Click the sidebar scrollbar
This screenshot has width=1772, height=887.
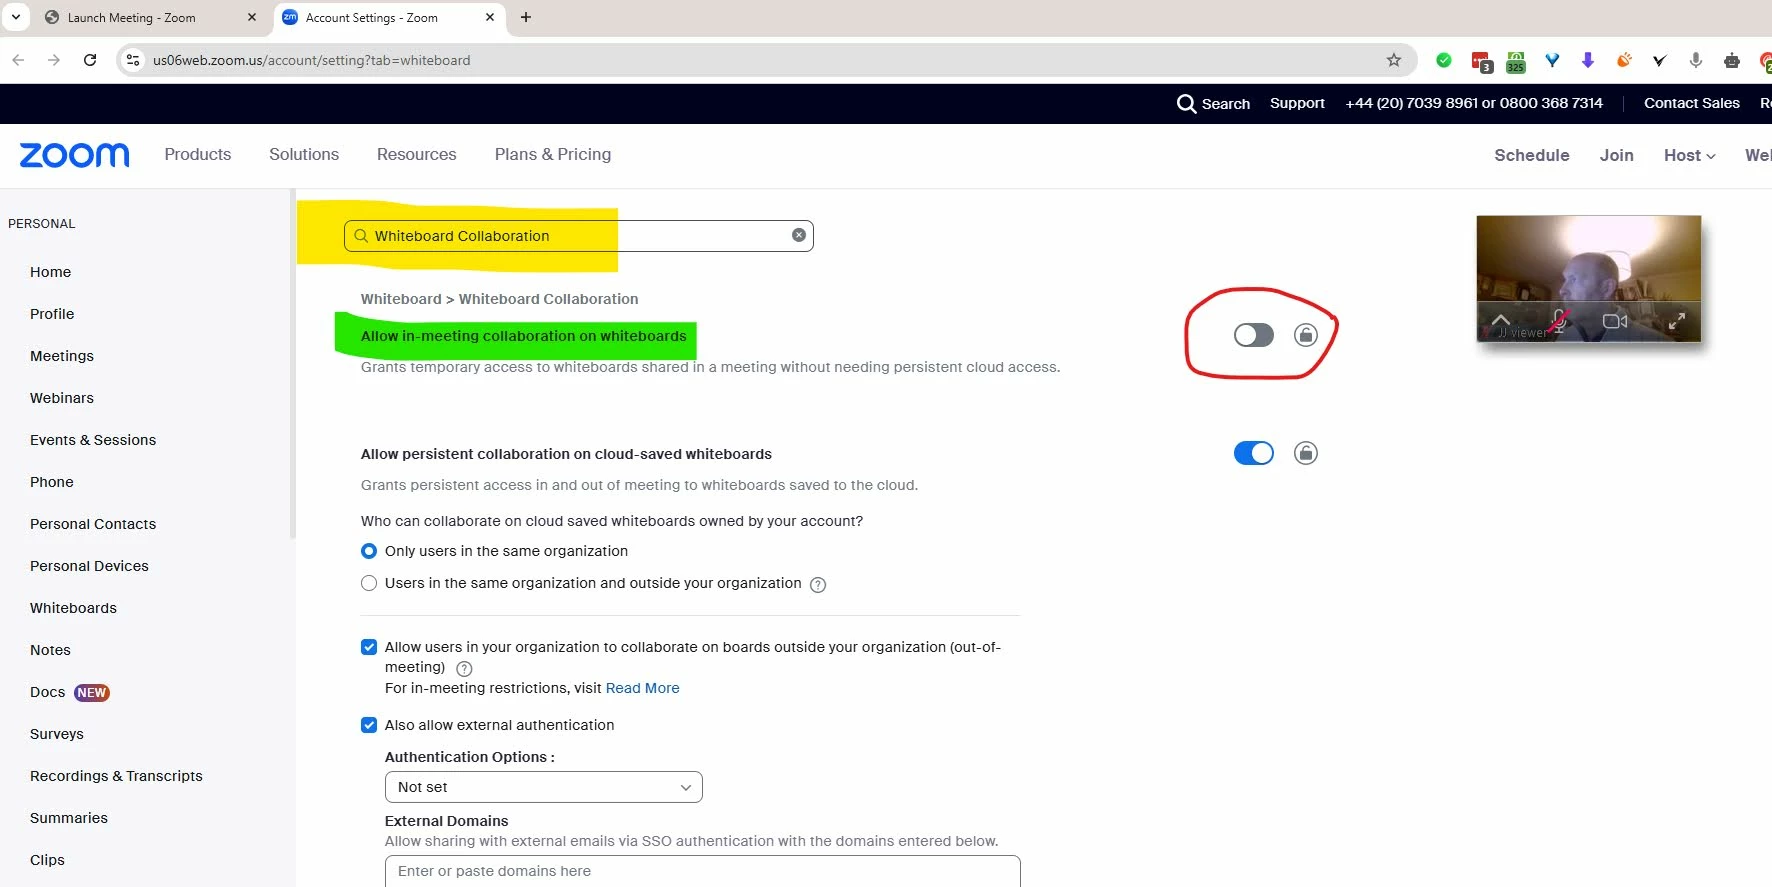(292, 363)
